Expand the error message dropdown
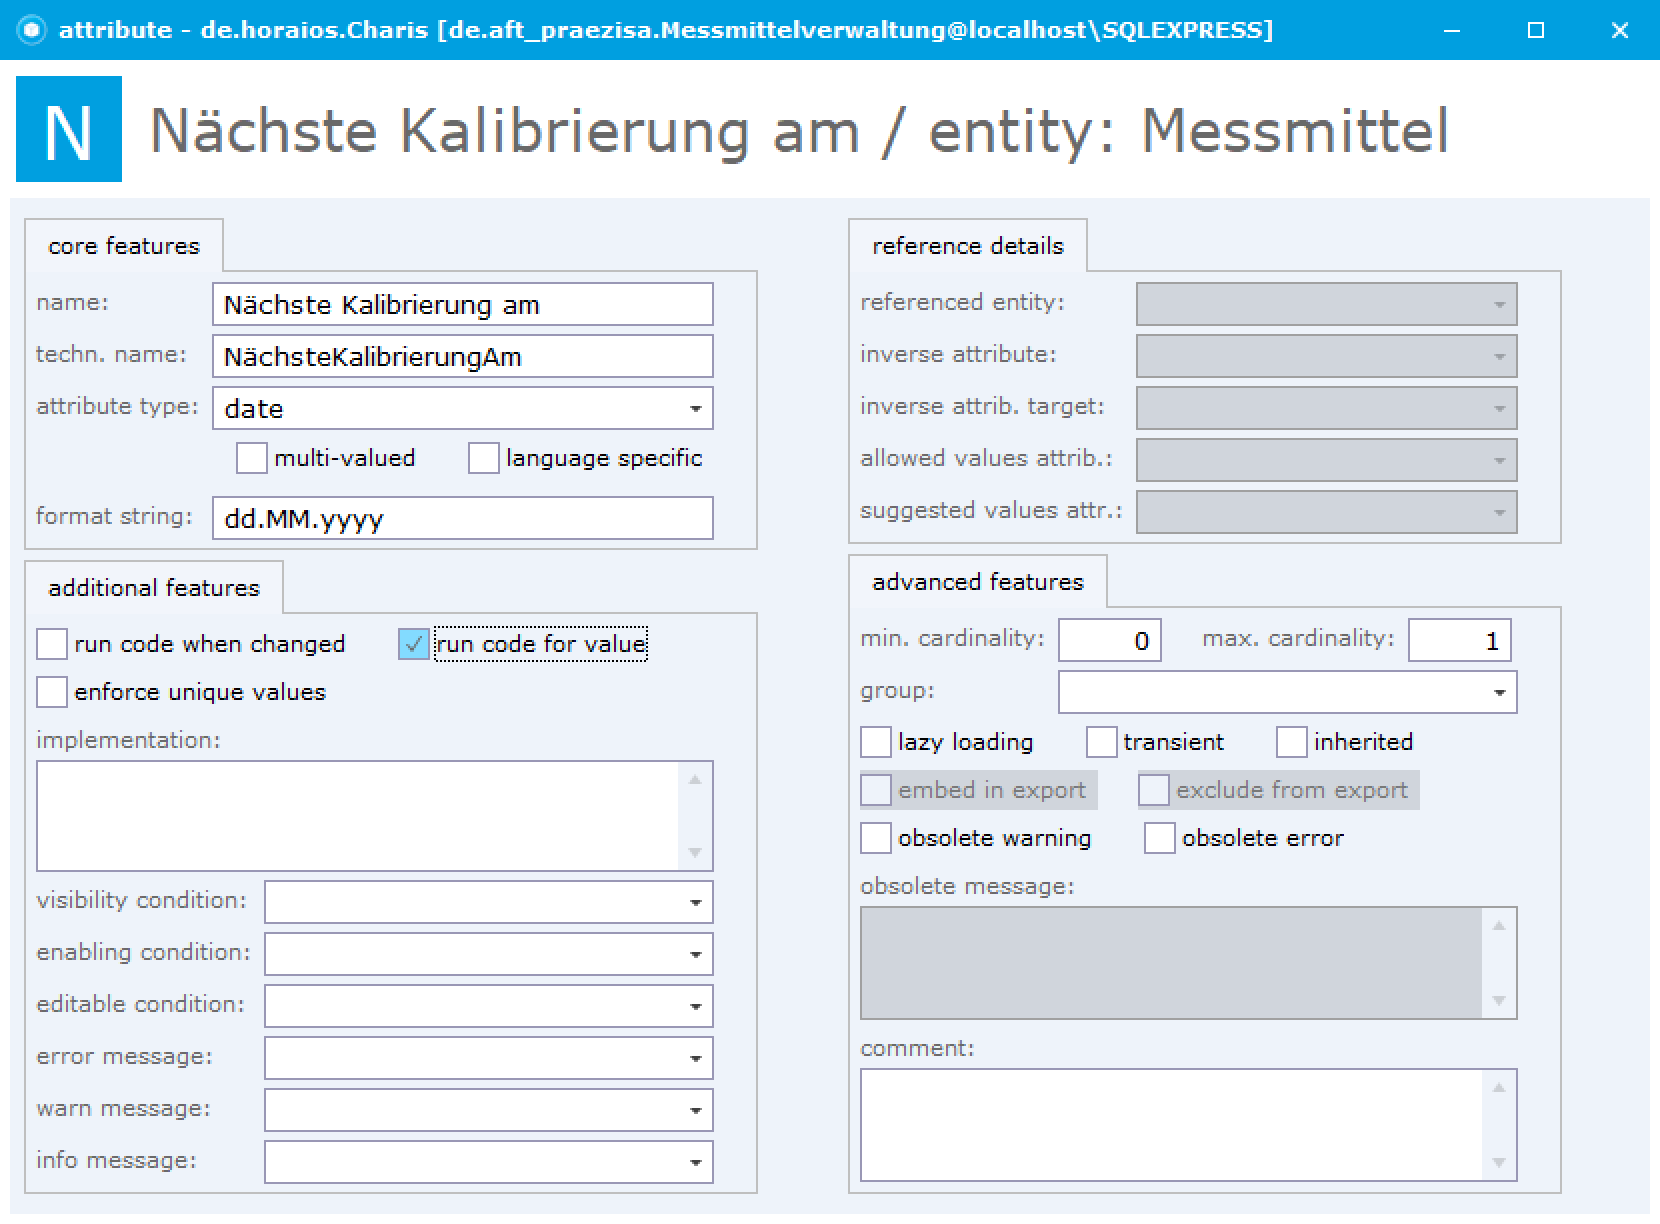Image resolution: width=1660 pixels, height=1224 pixels. pyautogui.click(x=695, y=1058)
